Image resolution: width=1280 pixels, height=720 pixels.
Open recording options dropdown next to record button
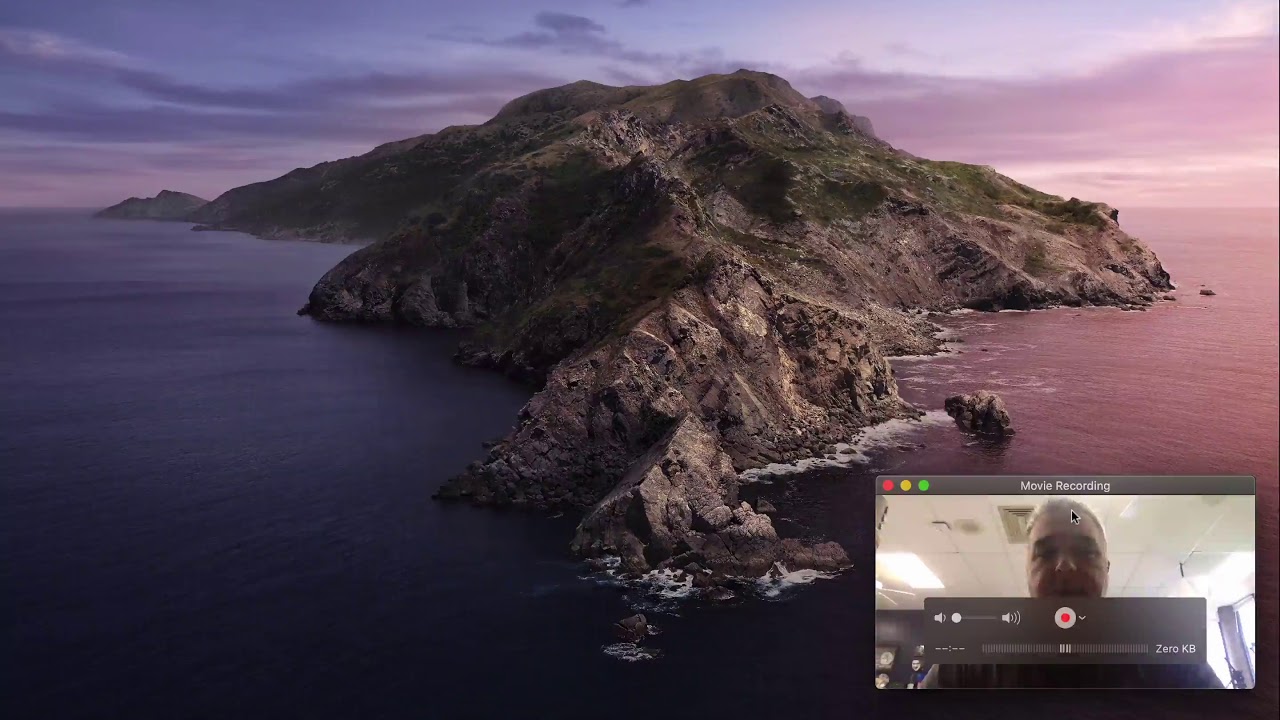(1082, 618)
